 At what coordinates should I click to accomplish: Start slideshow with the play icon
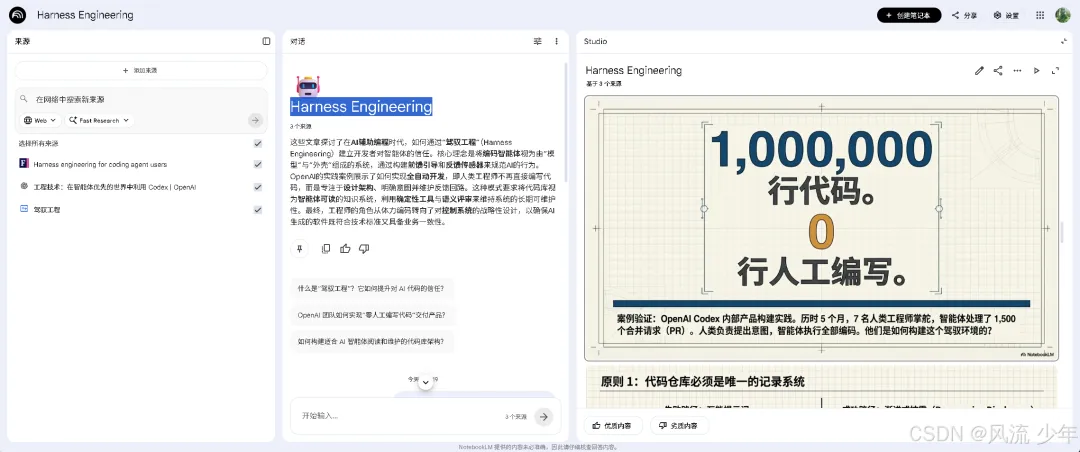click(1036, 70)
